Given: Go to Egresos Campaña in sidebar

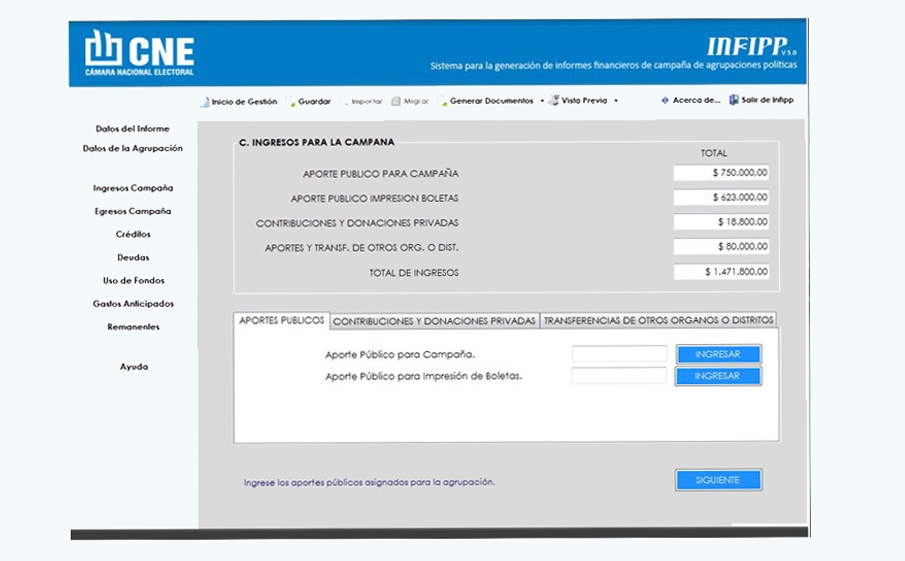Looking at the screenshot, I should point(133,211).
